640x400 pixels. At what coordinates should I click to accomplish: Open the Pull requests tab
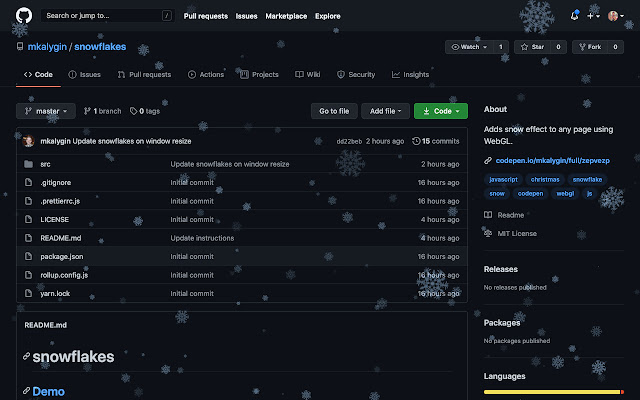[144, 74]
